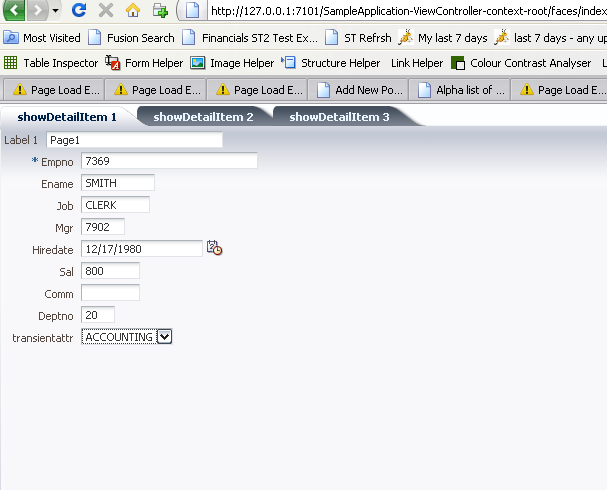The image size is (607, 495).
Task: Click the stop loading X icon
Action: pyautogui.click(x=105, y=11)
